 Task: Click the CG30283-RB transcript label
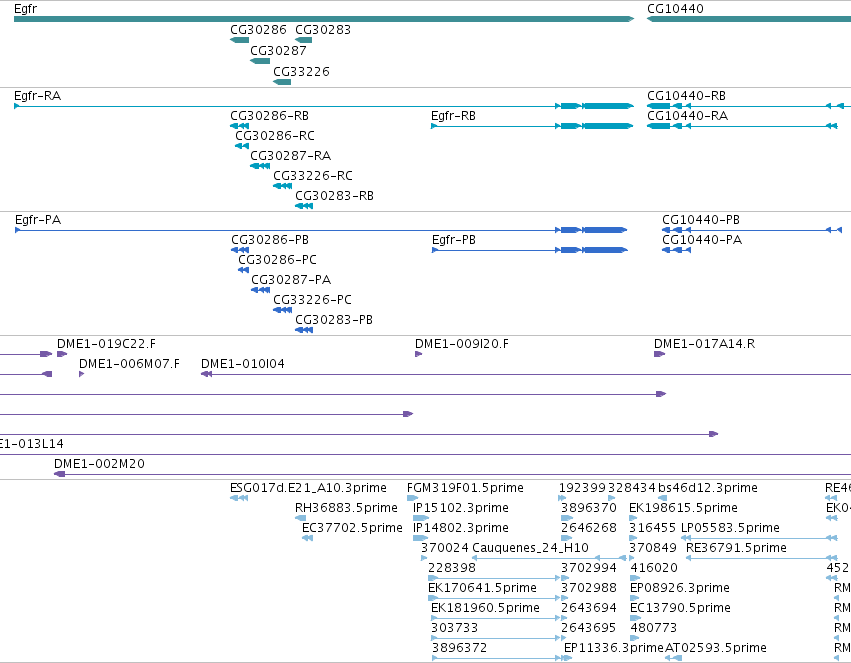pyautogui.click(x=335, y=196)
